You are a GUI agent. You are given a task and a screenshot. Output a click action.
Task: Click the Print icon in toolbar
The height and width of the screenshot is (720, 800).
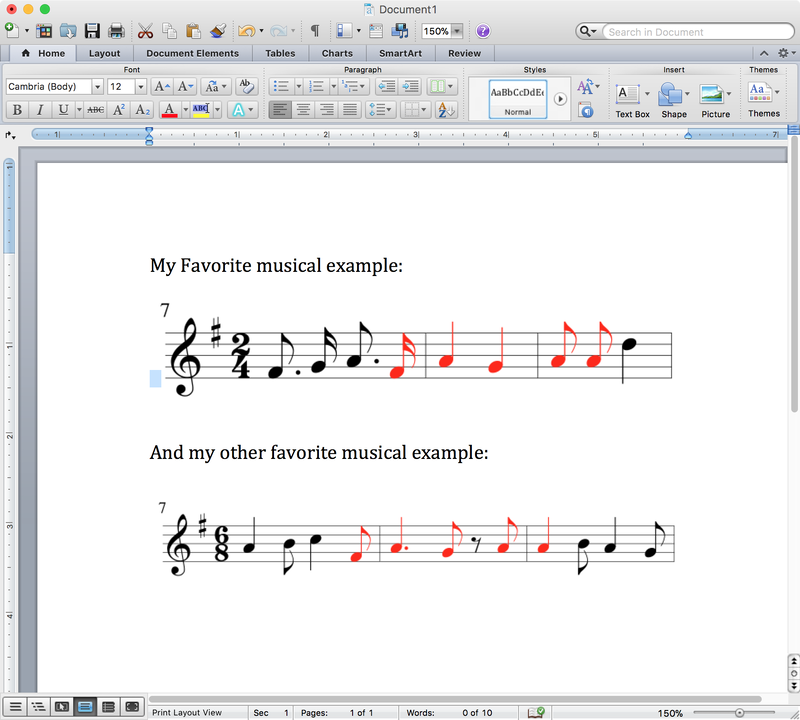click(x=116, y=31)
